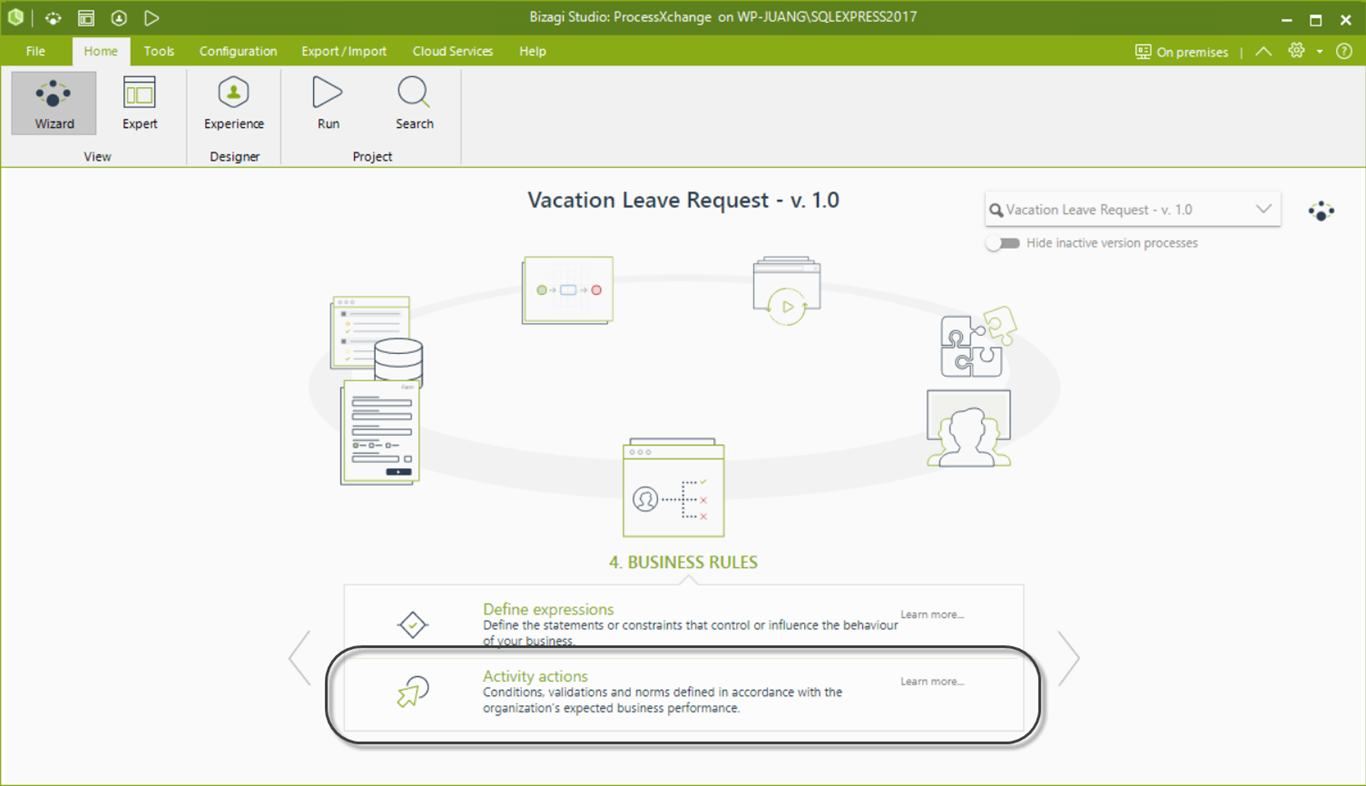Click the Bizagi logo in title bar
The height and width of the screenshot is (786, 1366).
click(x=15, y=18)
